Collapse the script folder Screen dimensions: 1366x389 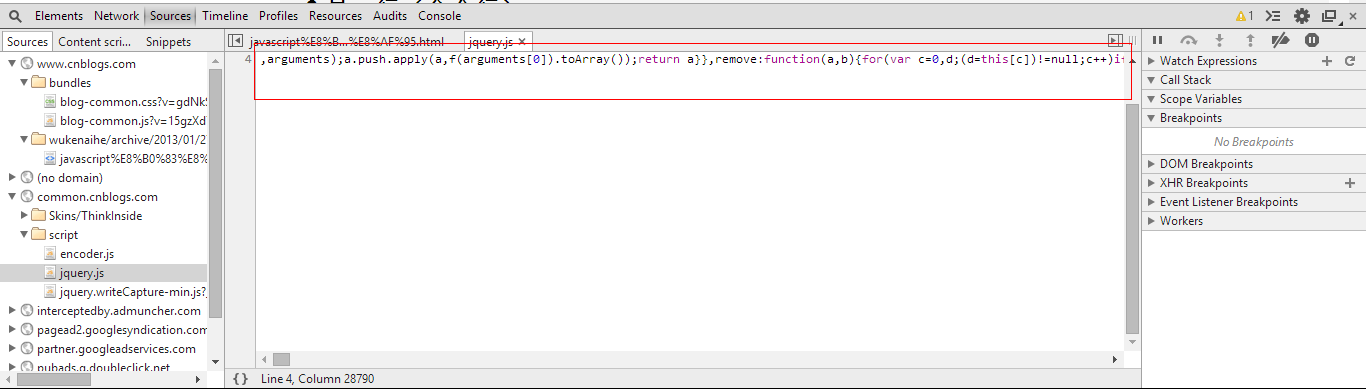point(24,235)
